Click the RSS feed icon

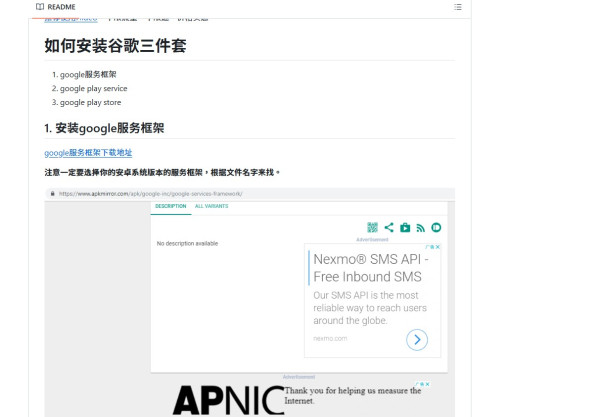(x=421, y=228)
